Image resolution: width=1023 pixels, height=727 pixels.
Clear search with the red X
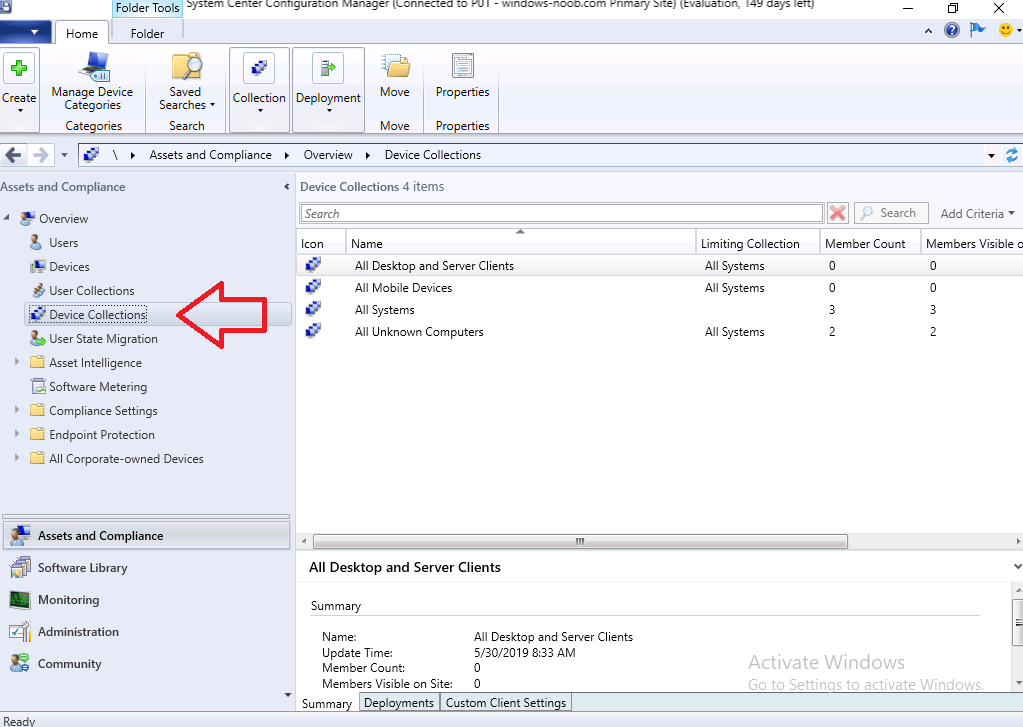[x=838, y=213]
